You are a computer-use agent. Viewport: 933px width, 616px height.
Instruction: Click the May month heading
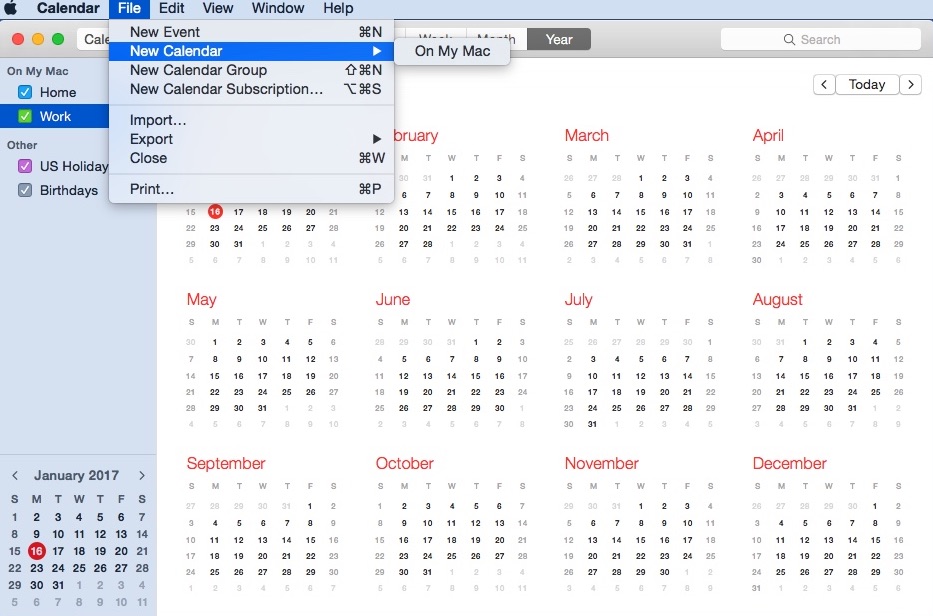[x=201, y=299]
